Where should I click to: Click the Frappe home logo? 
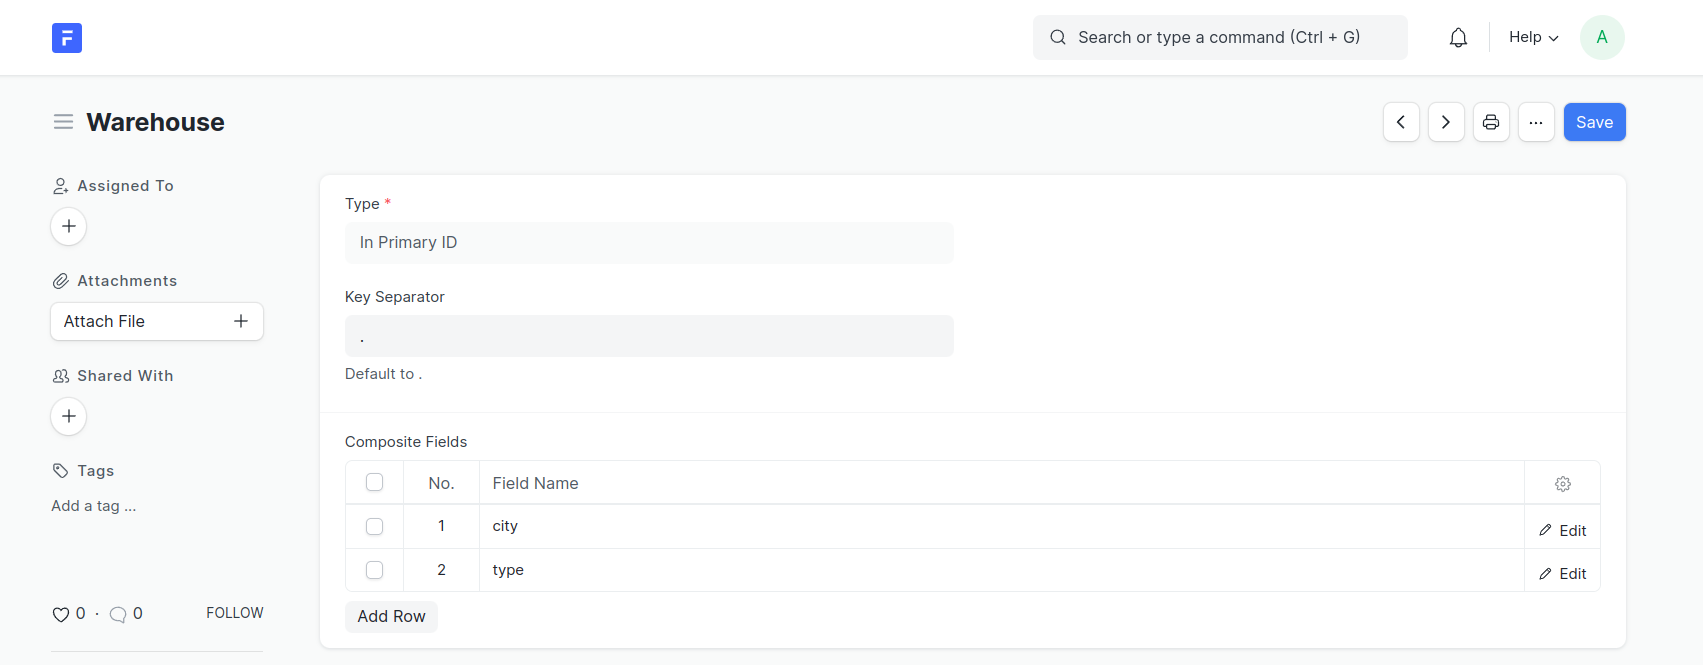click(67, 38)
